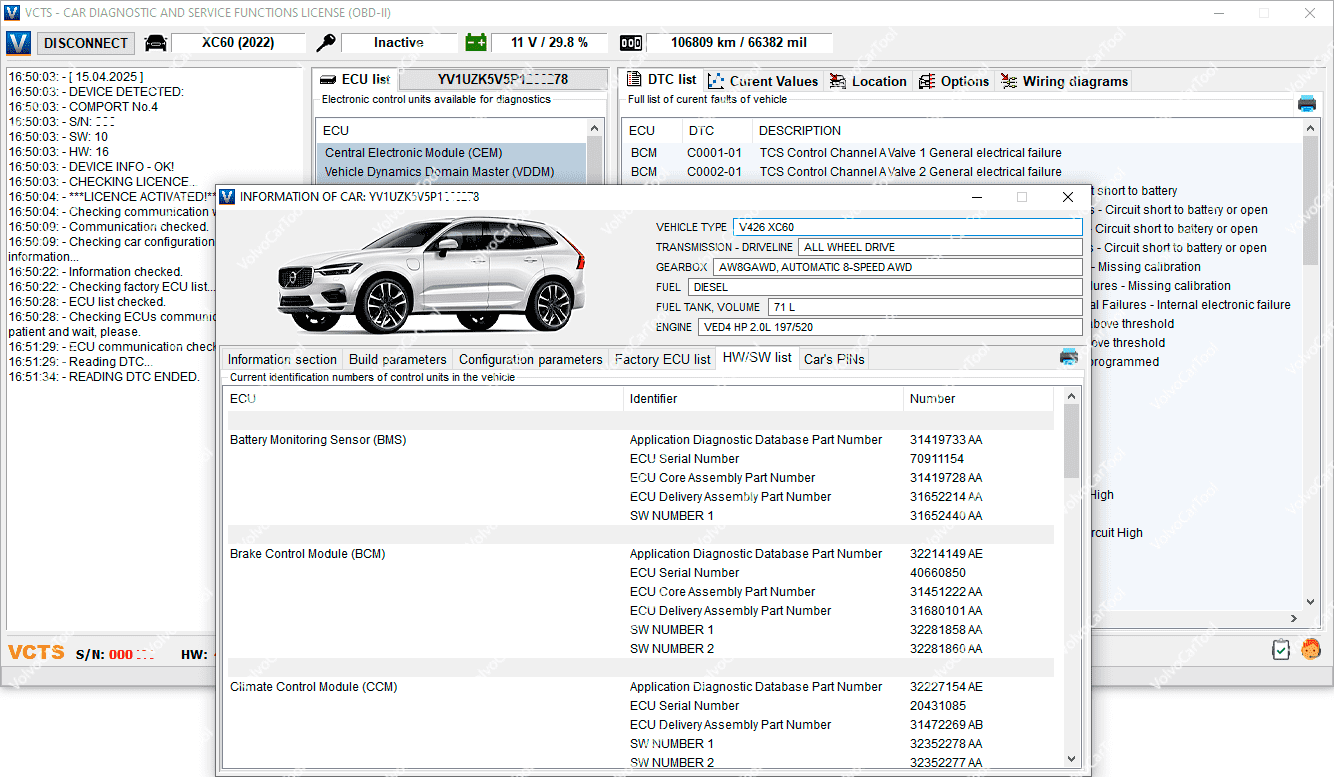Click the DESCRIPTION column header
Image resolution: width=1334 pixels, height=777 pixels.
point(1026,130)
